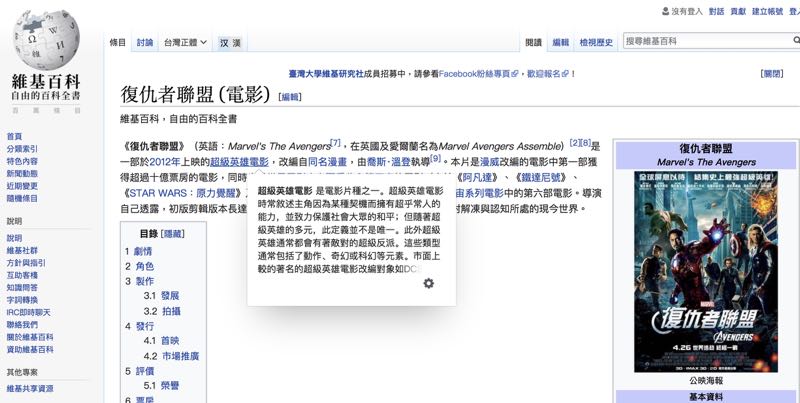This screenshot has width=800, height=403.
Task: Open the 編輯 tab
Action: 561,43
